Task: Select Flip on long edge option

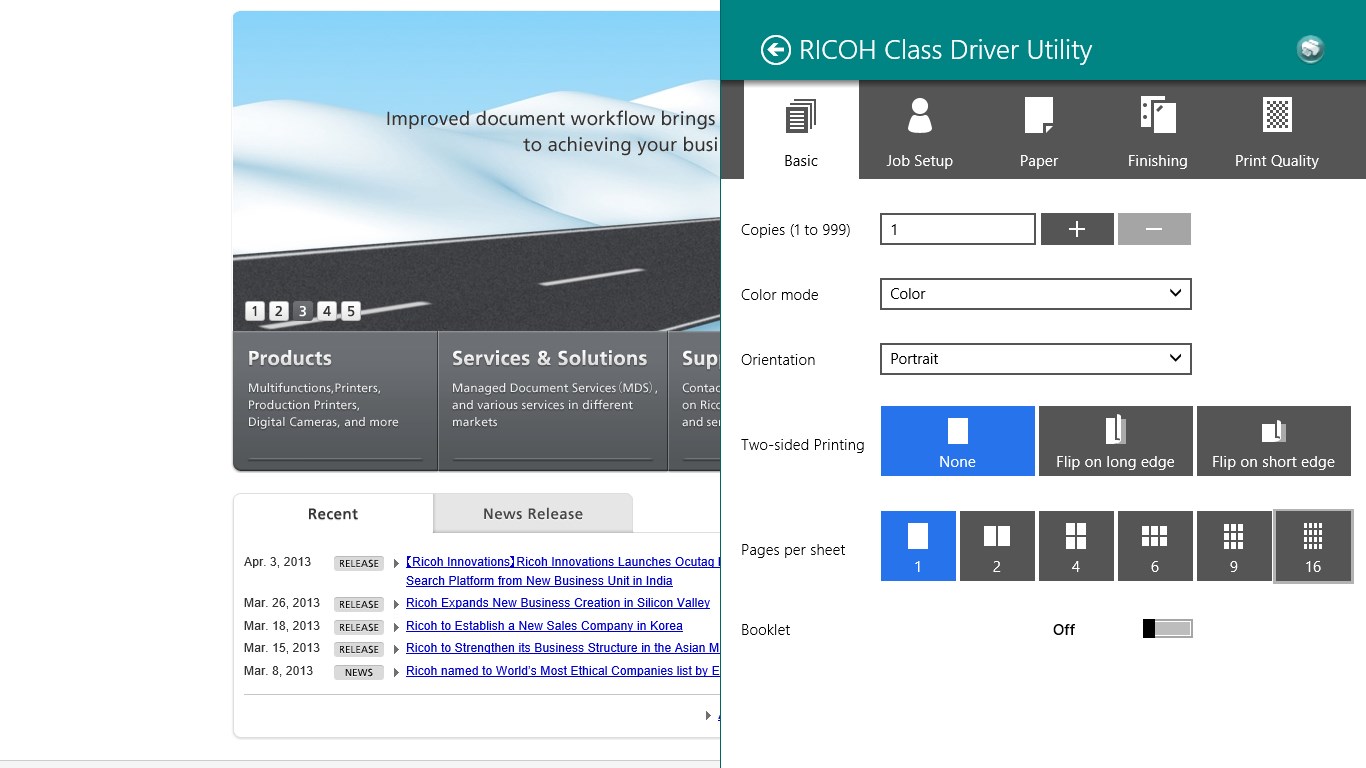Action: tap(1115, 441)
